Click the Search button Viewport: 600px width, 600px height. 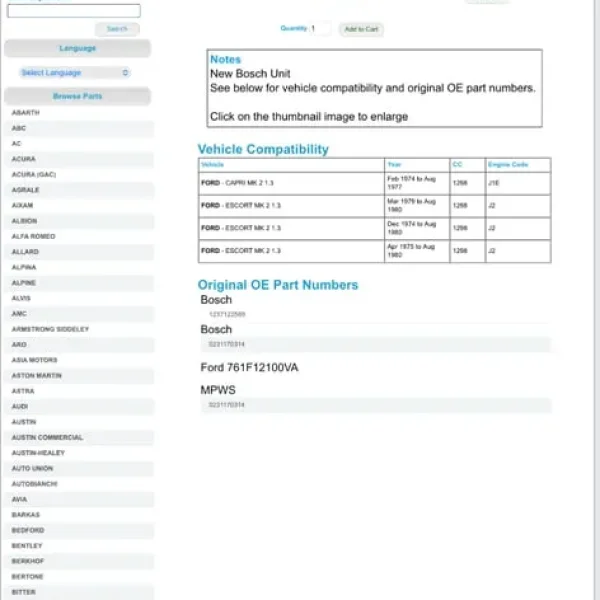point(117,29)
